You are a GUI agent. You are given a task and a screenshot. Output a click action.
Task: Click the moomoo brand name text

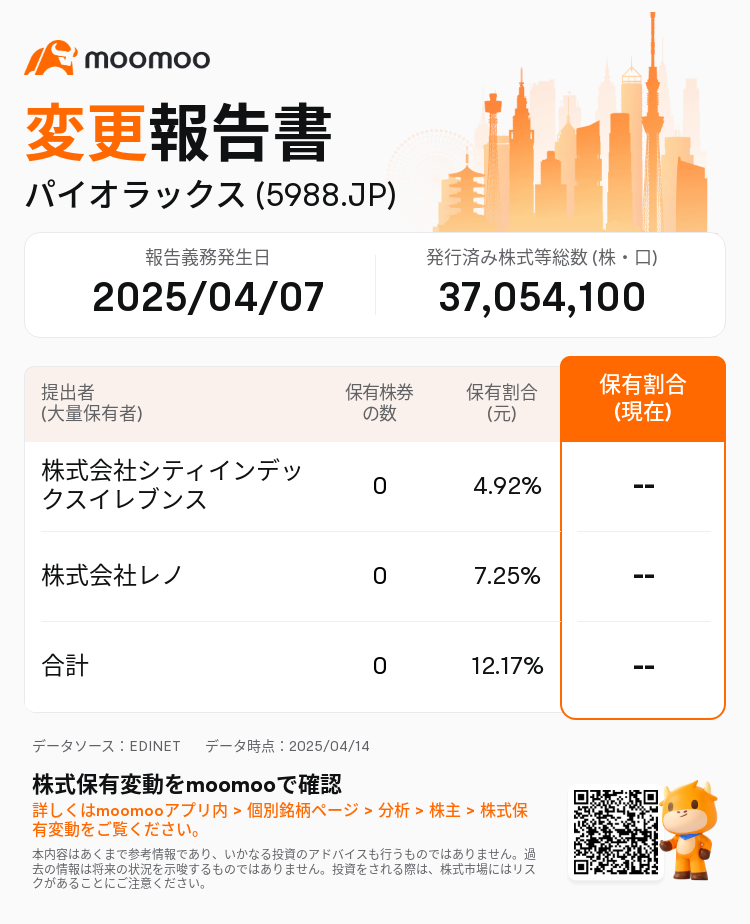(x=147, y=60)
